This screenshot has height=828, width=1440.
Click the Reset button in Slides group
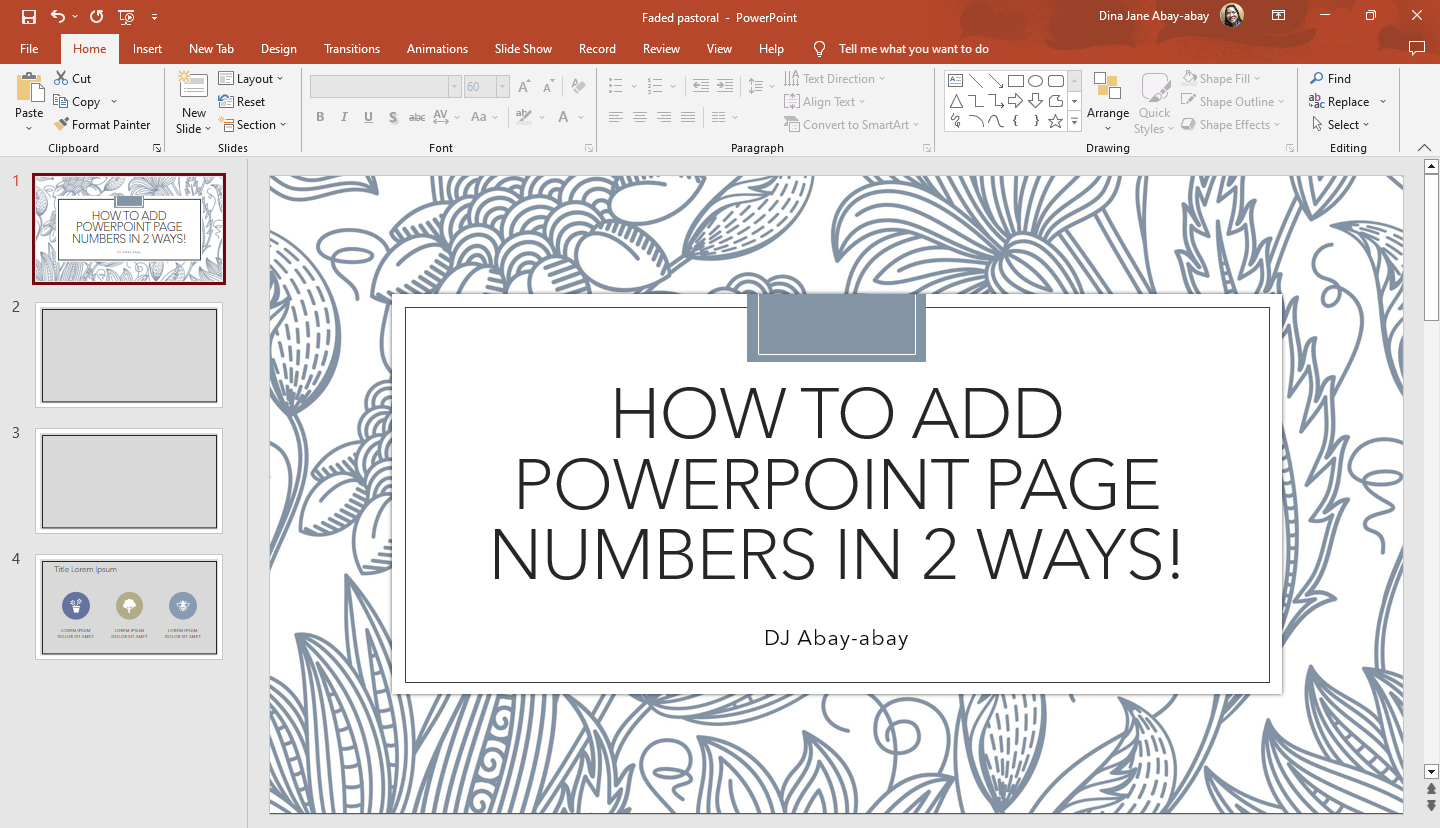click(x=243, y=101)
